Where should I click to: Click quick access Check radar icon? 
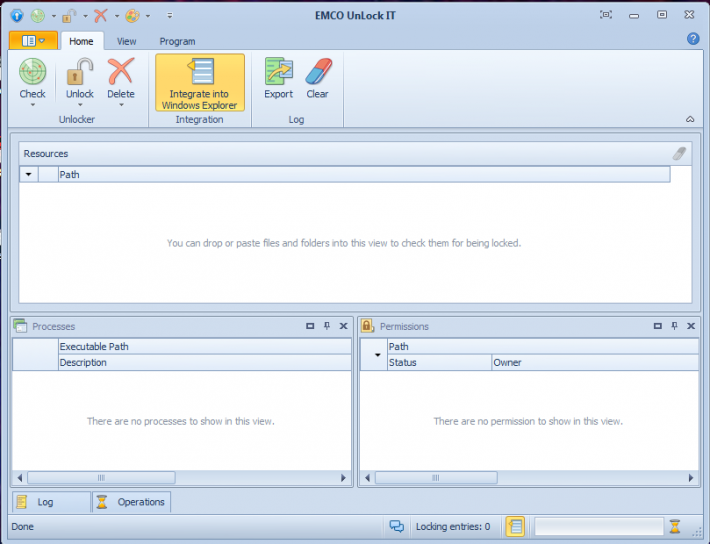(38, 16)
